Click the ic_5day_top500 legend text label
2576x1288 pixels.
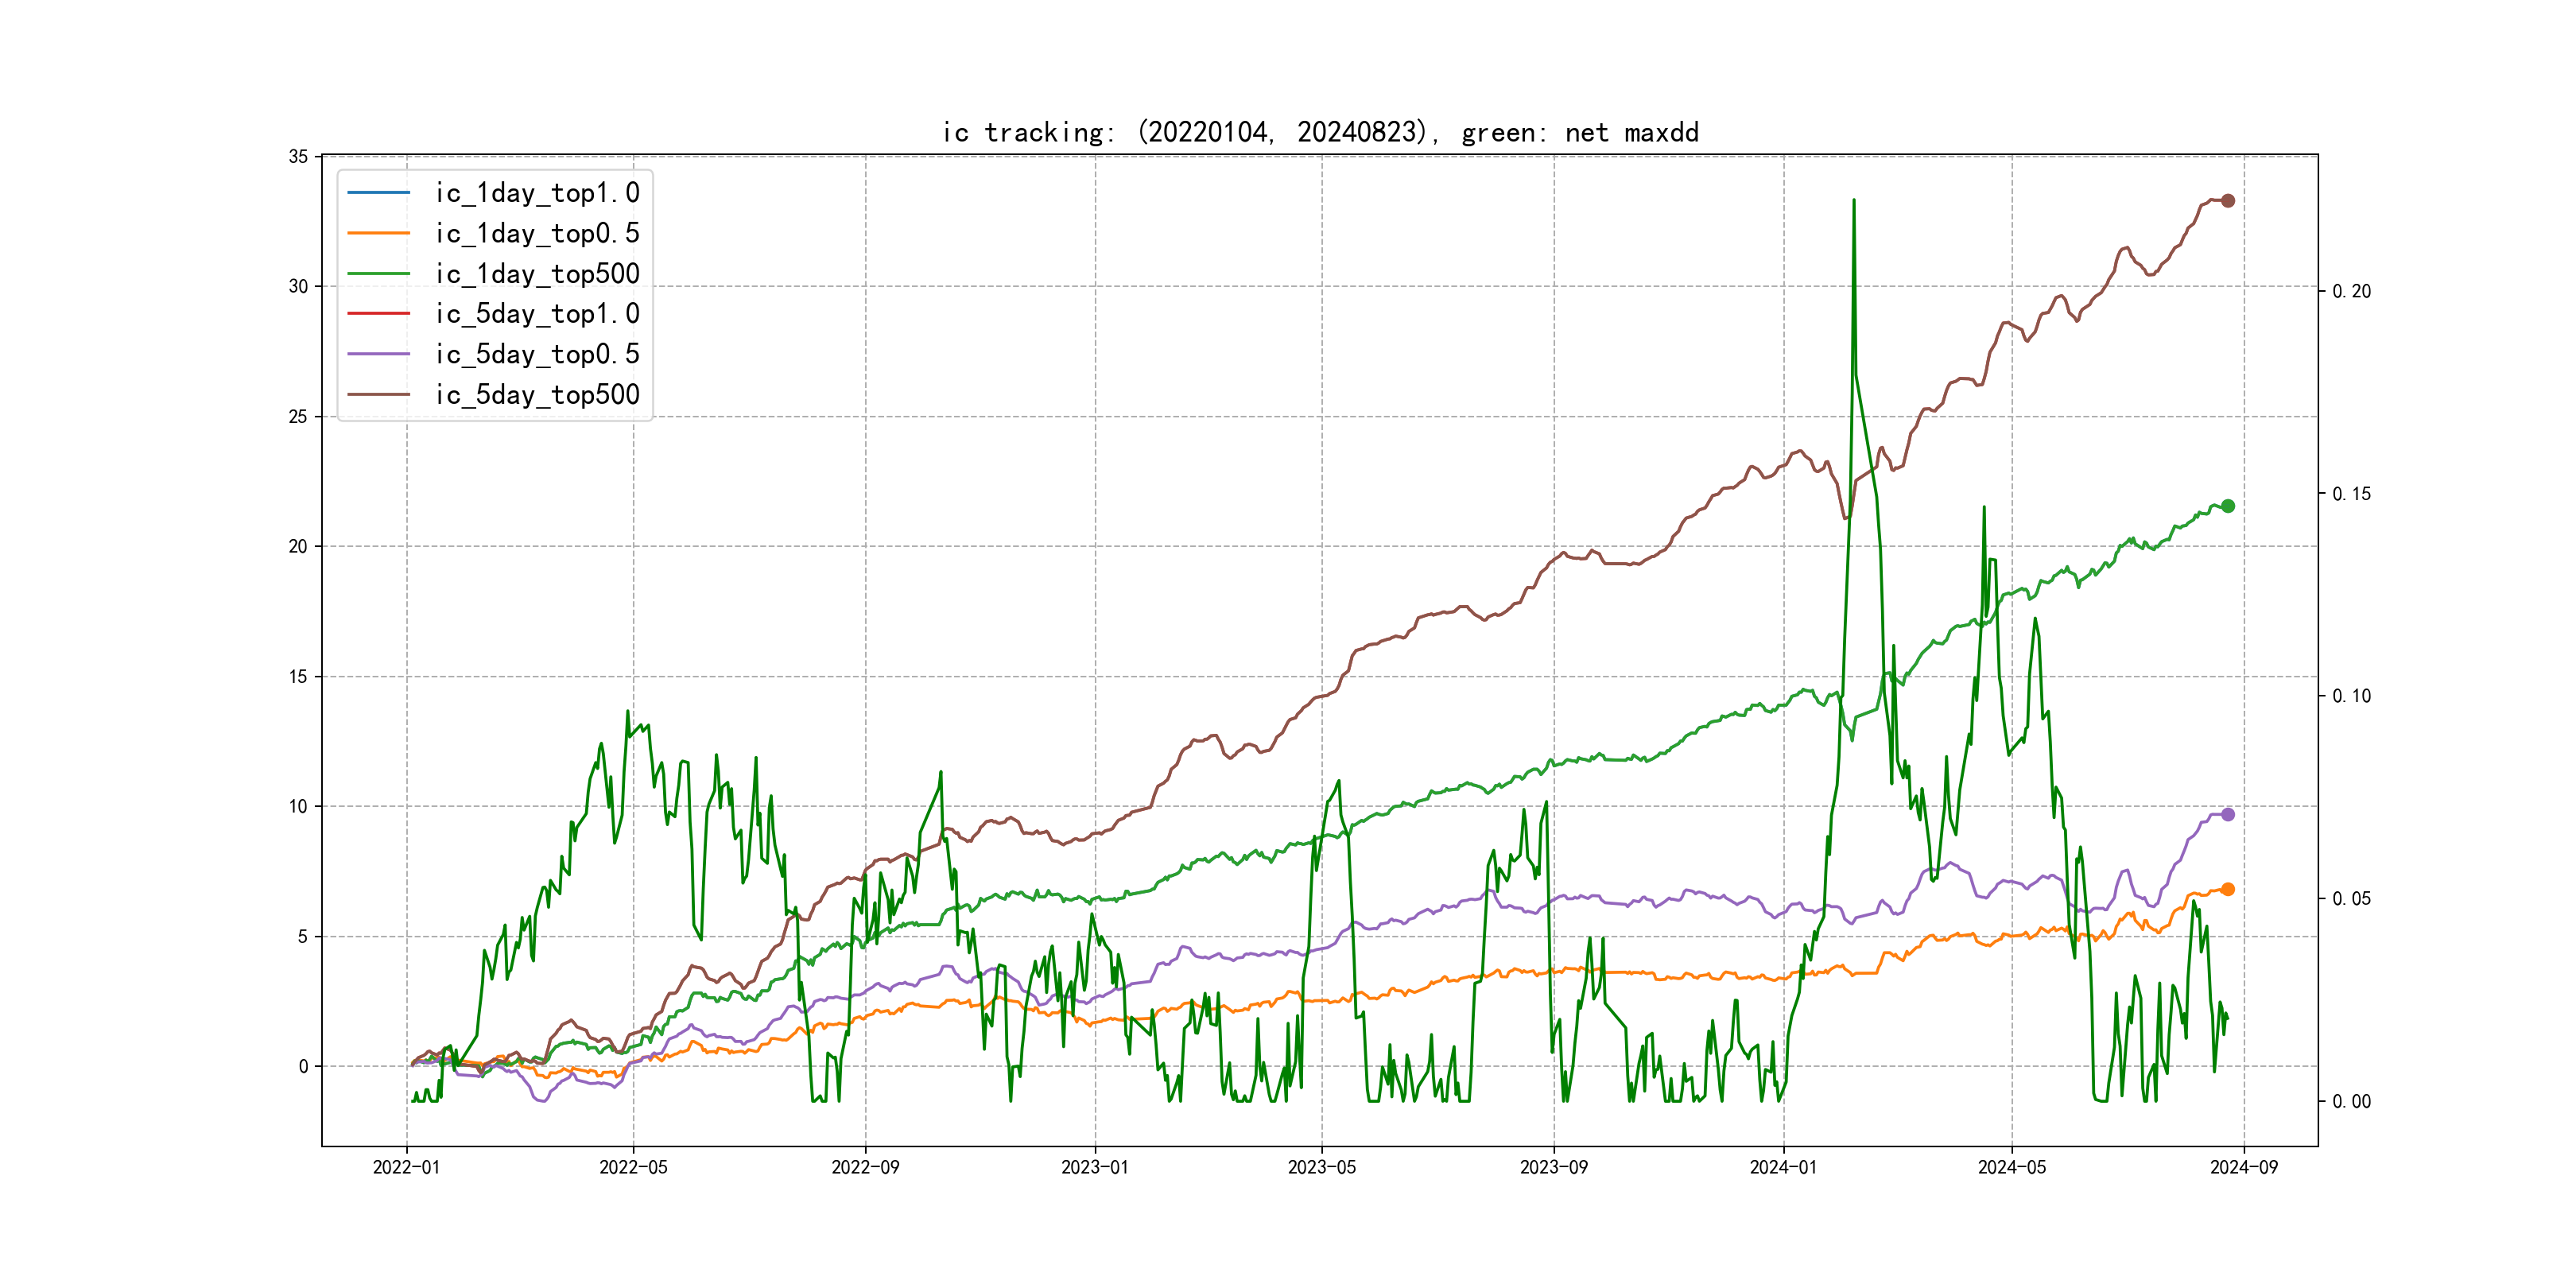(537, 394)
